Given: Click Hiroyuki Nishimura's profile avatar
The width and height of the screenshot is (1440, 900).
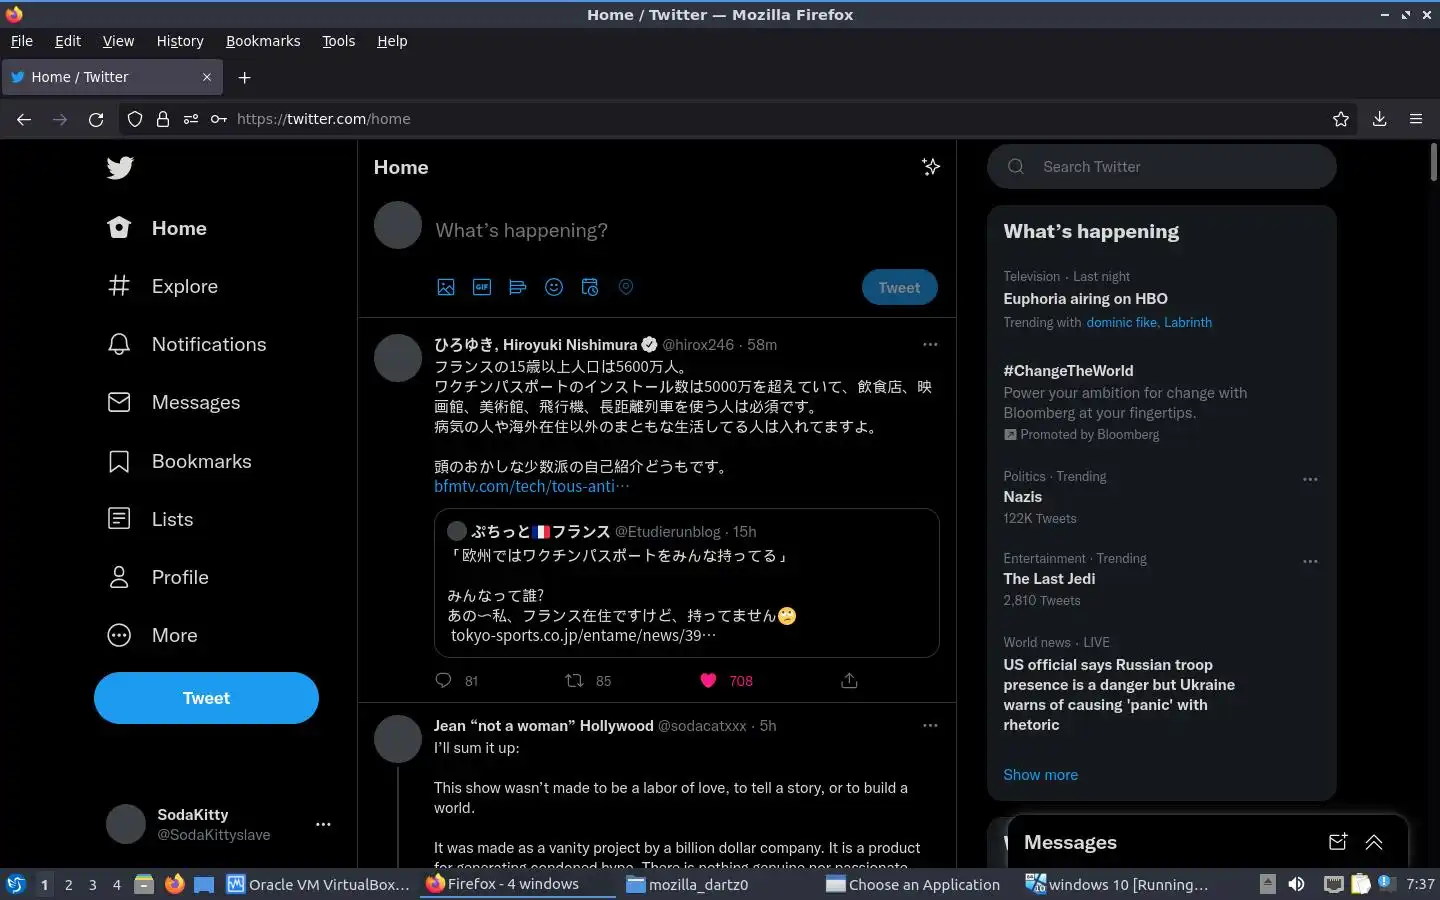Looking at the screenshot, I should pos(398,358).
